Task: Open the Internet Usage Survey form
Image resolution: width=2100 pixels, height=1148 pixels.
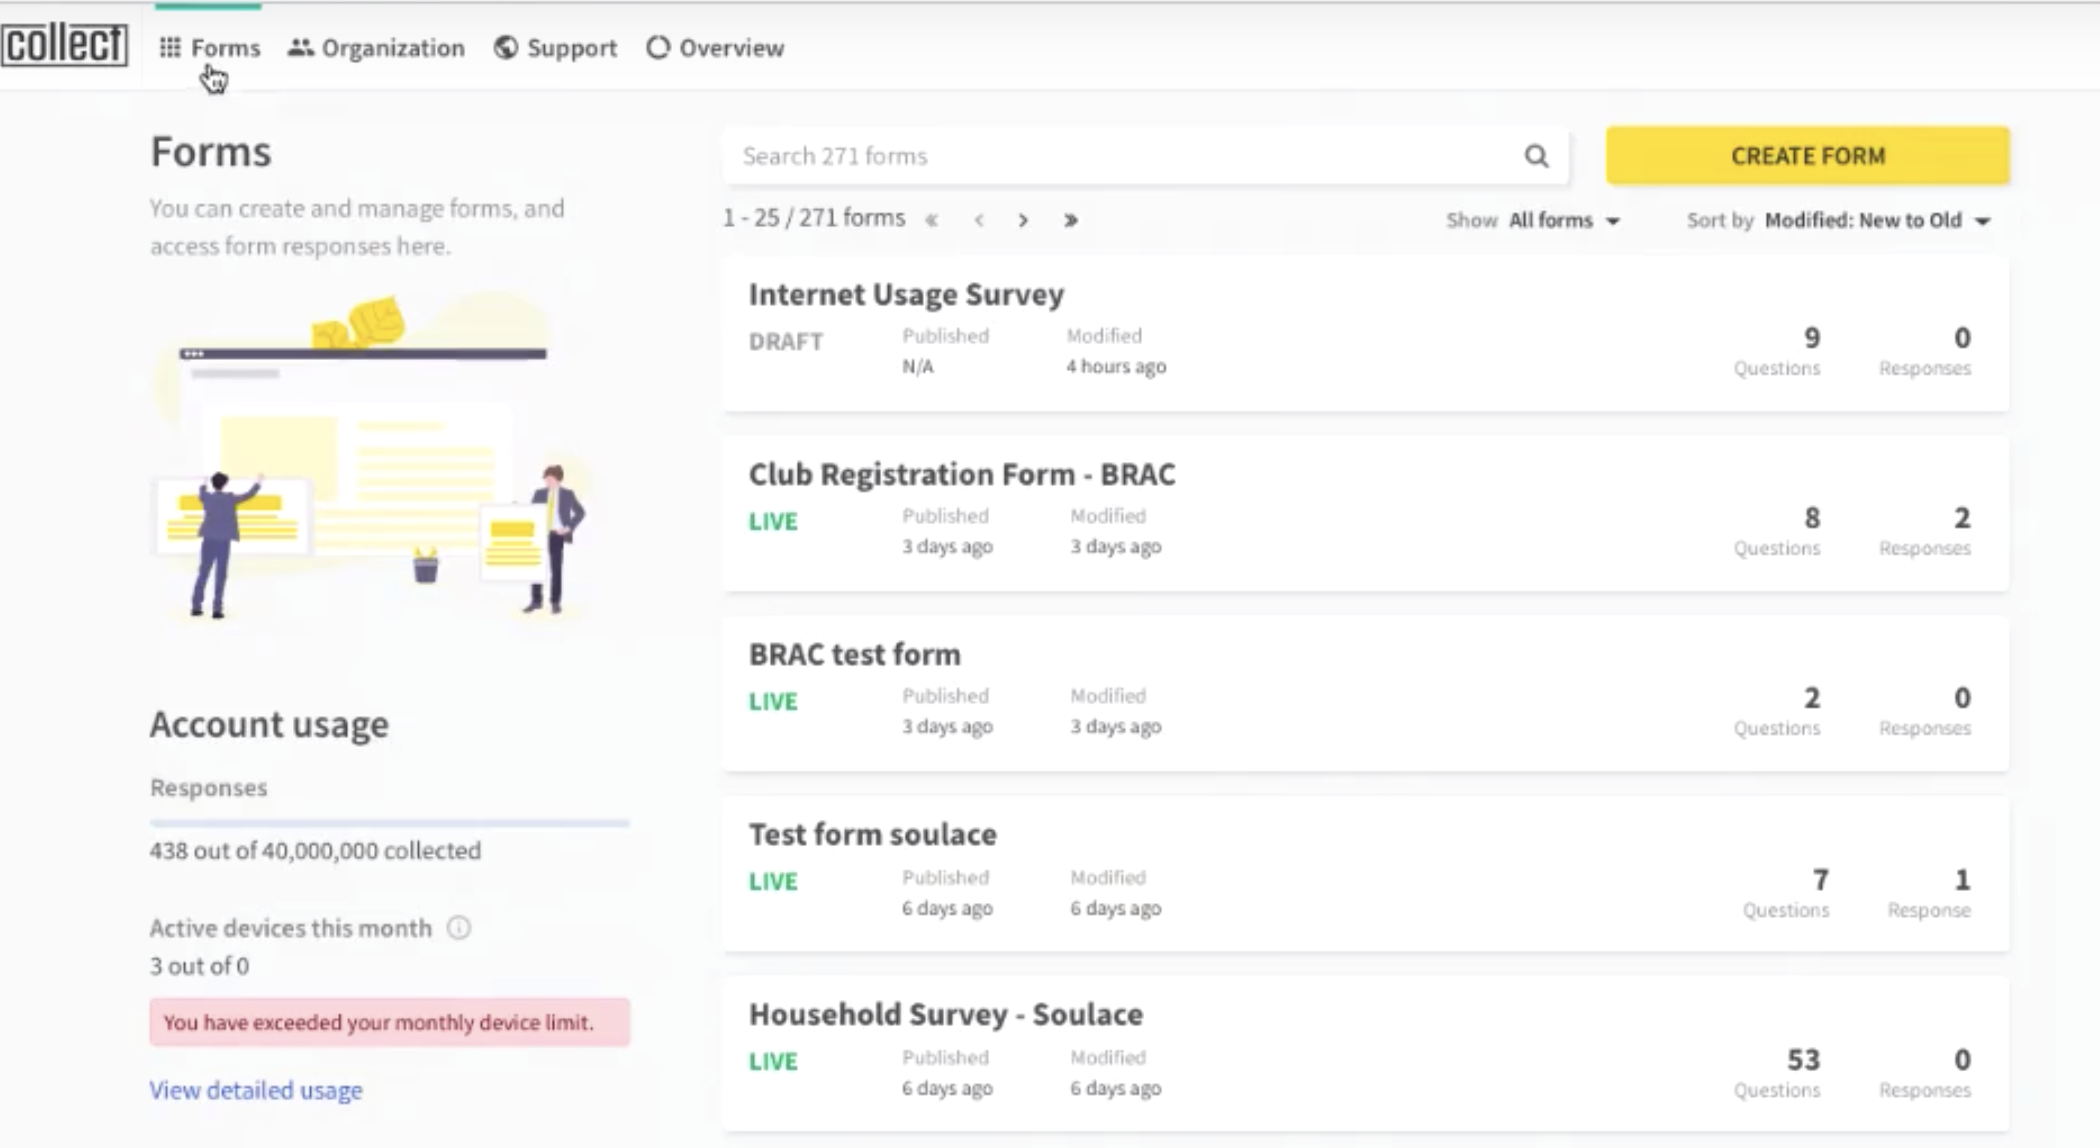Action: coord(906,294)
